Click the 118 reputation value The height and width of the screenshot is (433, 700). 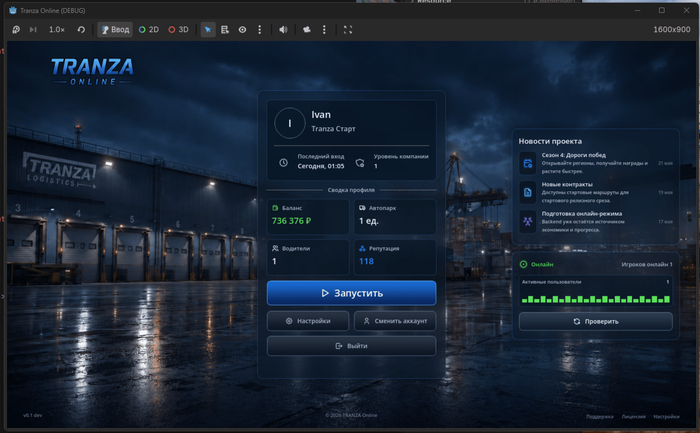(366, 261)
